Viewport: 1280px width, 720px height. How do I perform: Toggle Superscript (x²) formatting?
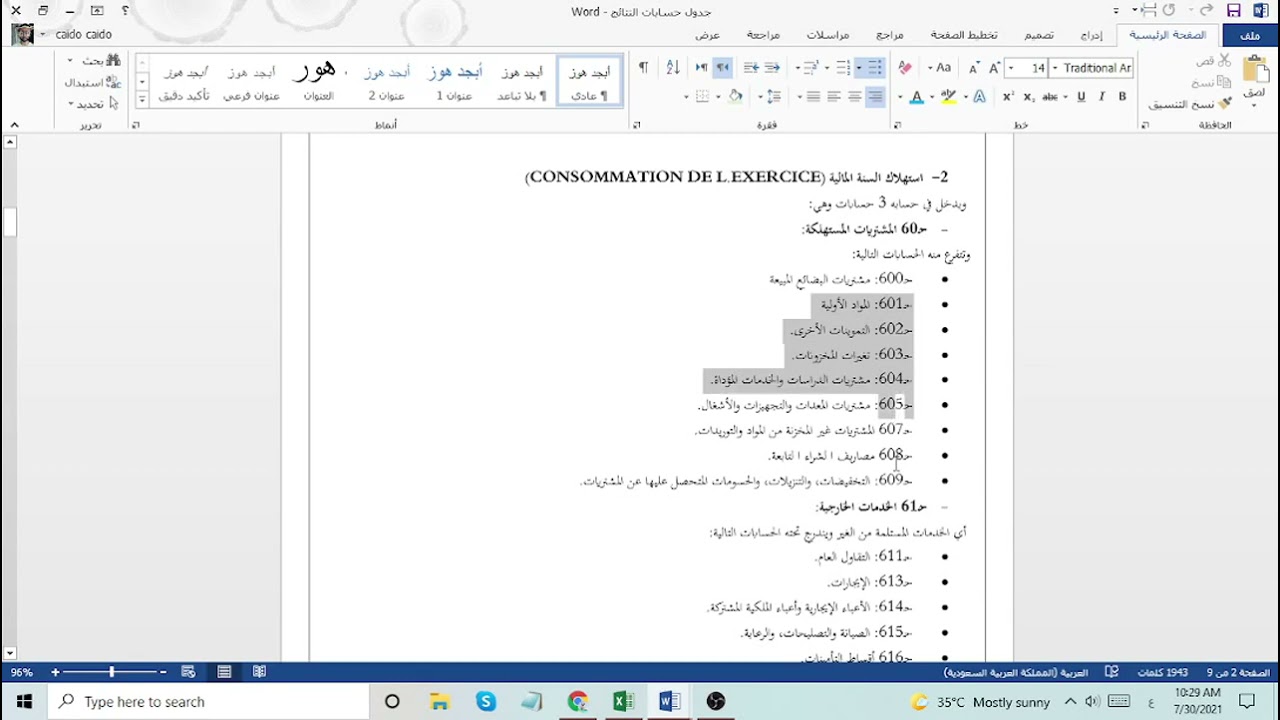pyautogui.click(x=1008, y=97)
